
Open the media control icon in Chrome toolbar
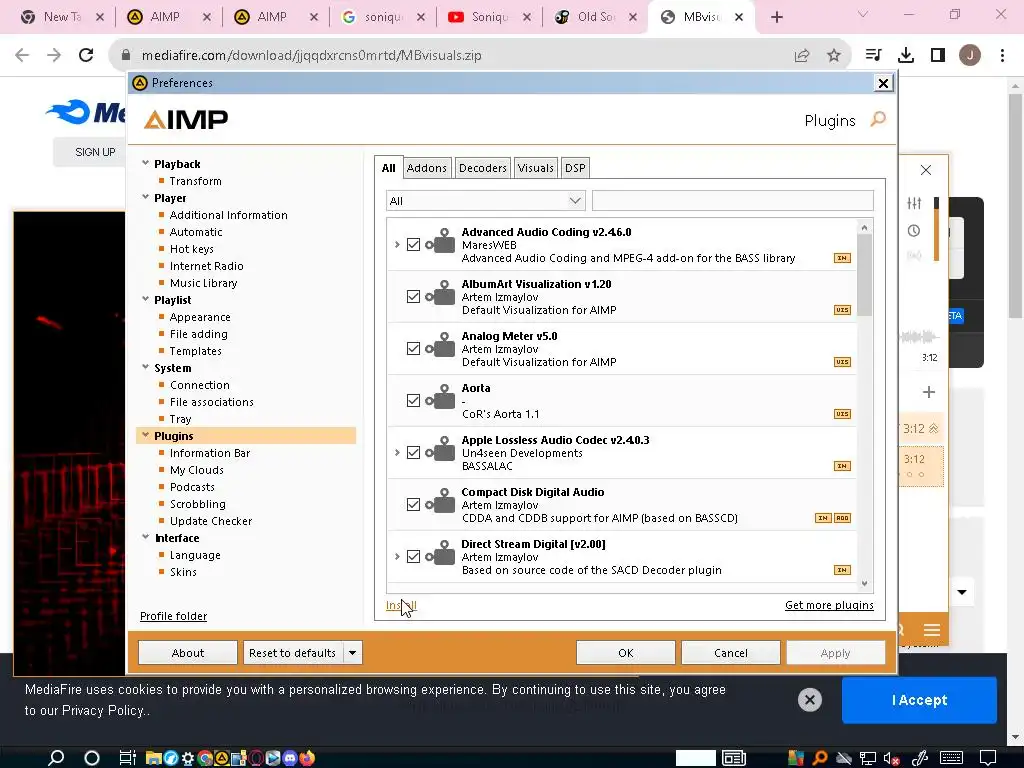pos(873,56)
